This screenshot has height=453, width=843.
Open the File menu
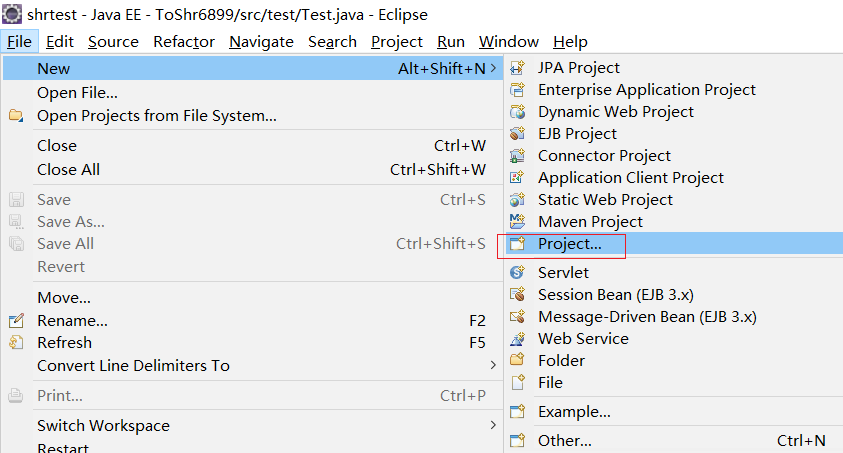tap(19, 41)
